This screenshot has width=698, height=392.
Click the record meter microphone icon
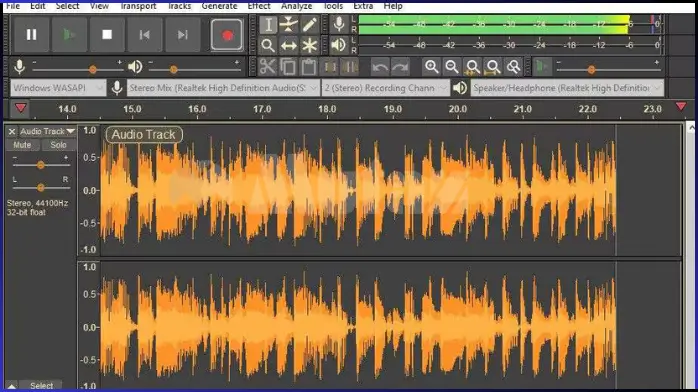[x=339, y=24]
